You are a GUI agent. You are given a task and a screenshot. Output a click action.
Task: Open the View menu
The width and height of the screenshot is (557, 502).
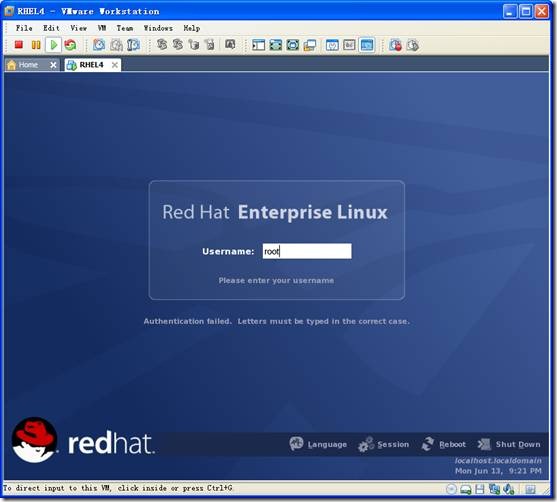[x=78, y=28]
